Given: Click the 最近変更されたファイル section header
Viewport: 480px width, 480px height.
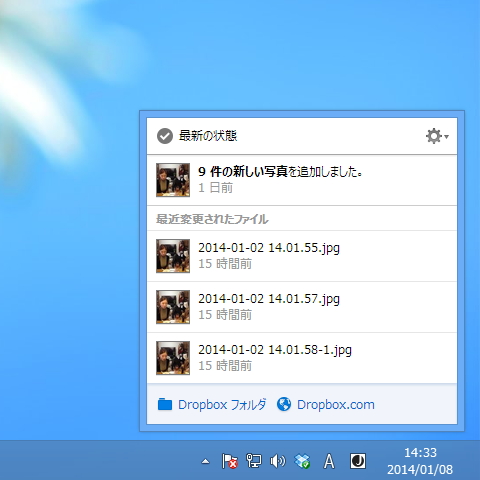Looking at the screenshot, I should [x=212, y=219].
